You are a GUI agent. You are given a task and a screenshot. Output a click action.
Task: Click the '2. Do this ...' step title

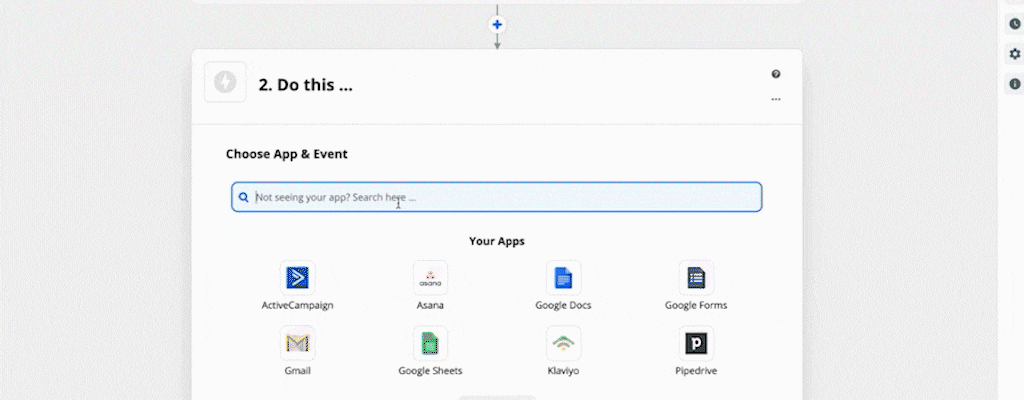[306, 85]
